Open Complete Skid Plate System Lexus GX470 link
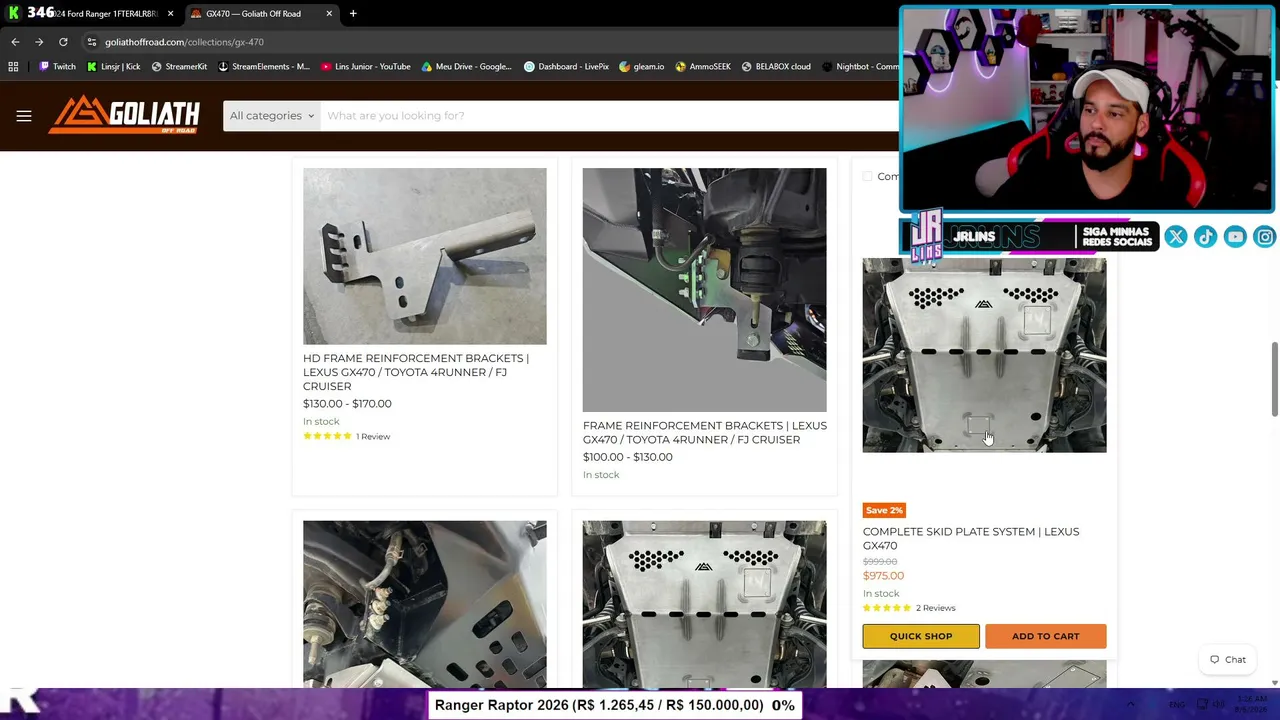This screenshot has height=720, width=1280. 971,539
